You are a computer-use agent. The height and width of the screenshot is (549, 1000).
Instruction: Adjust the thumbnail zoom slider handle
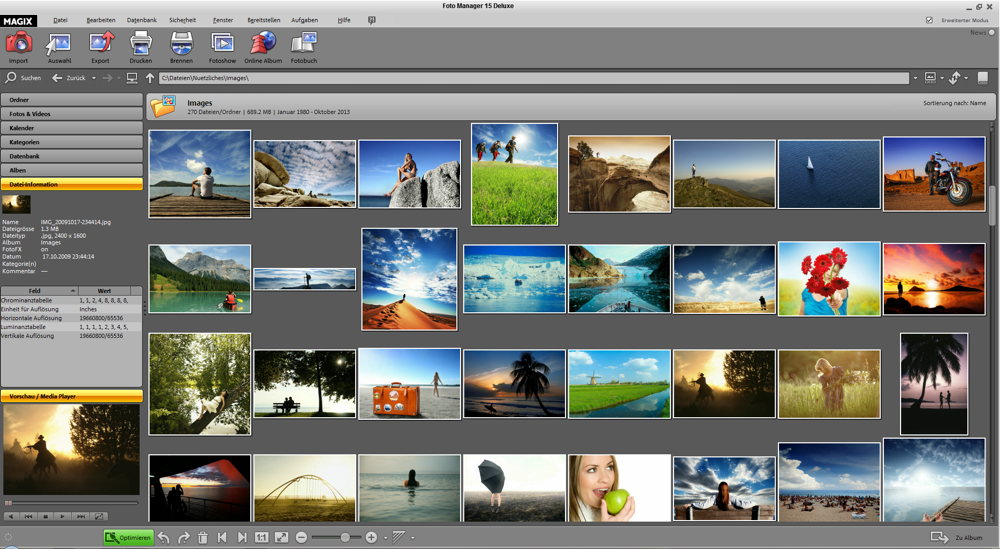[x=345, y=538]
